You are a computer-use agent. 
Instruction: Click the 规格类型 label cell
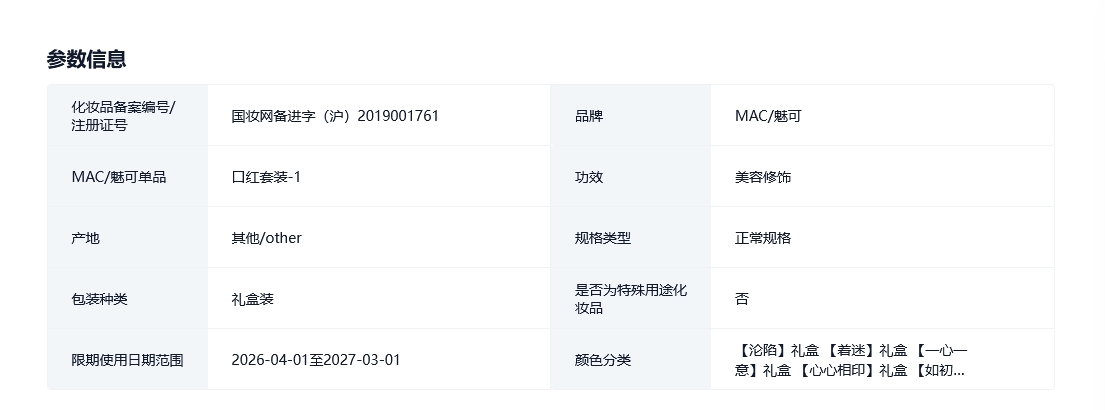(603, 238)
